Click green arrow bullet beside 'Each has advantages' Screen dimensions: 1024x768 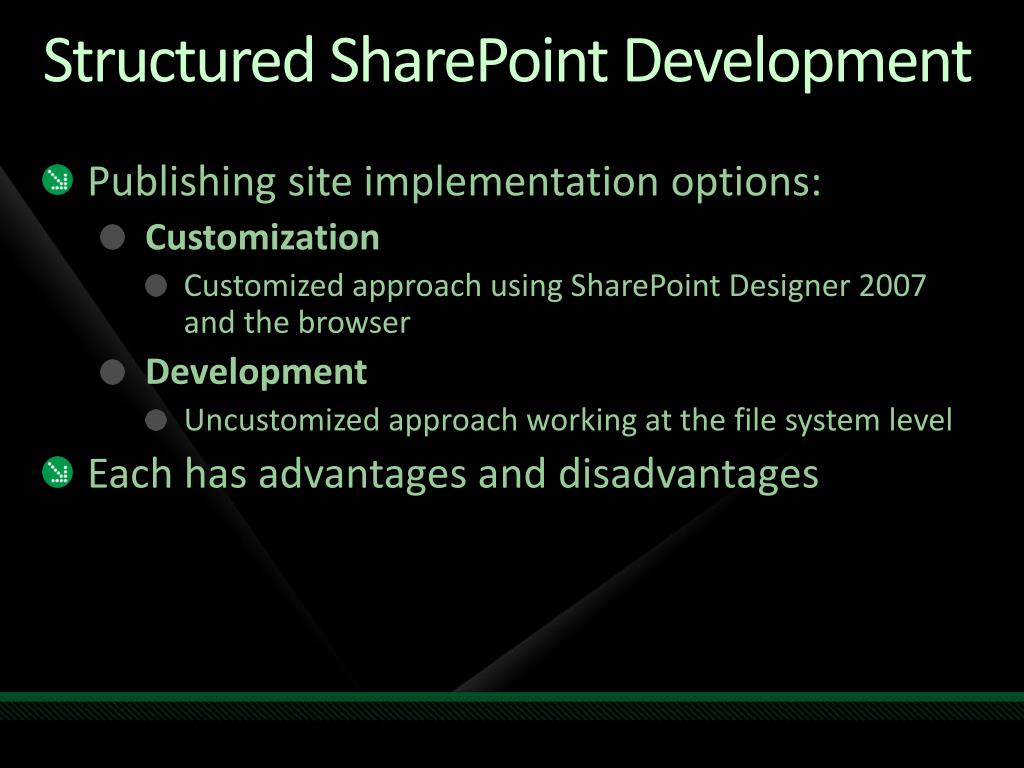[x=57, y=472]
